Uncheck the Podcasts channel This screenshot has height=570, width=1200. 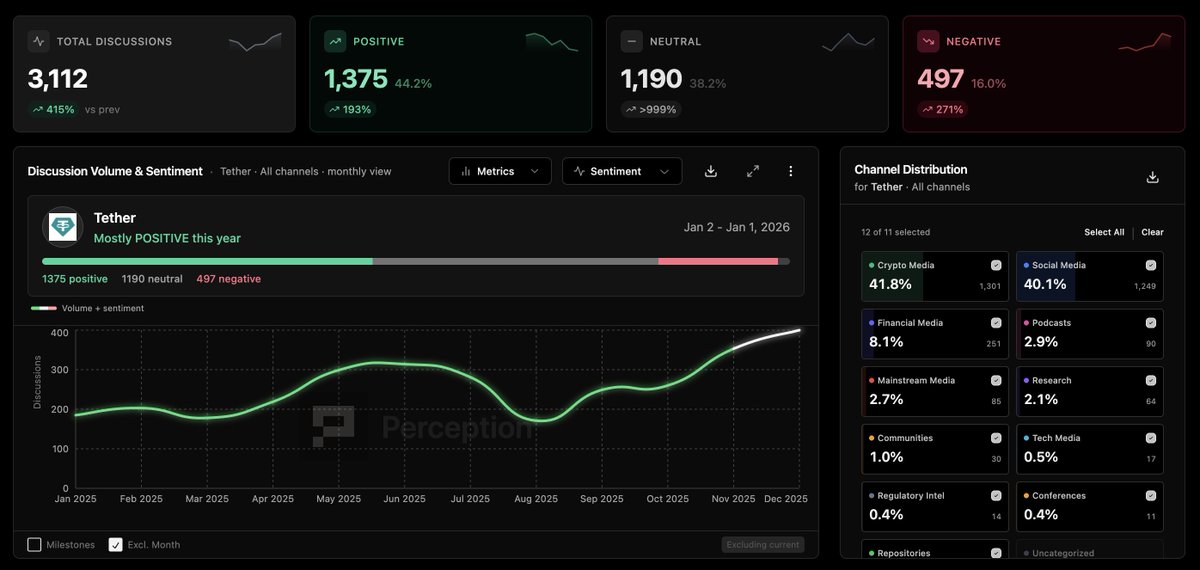1151,323
